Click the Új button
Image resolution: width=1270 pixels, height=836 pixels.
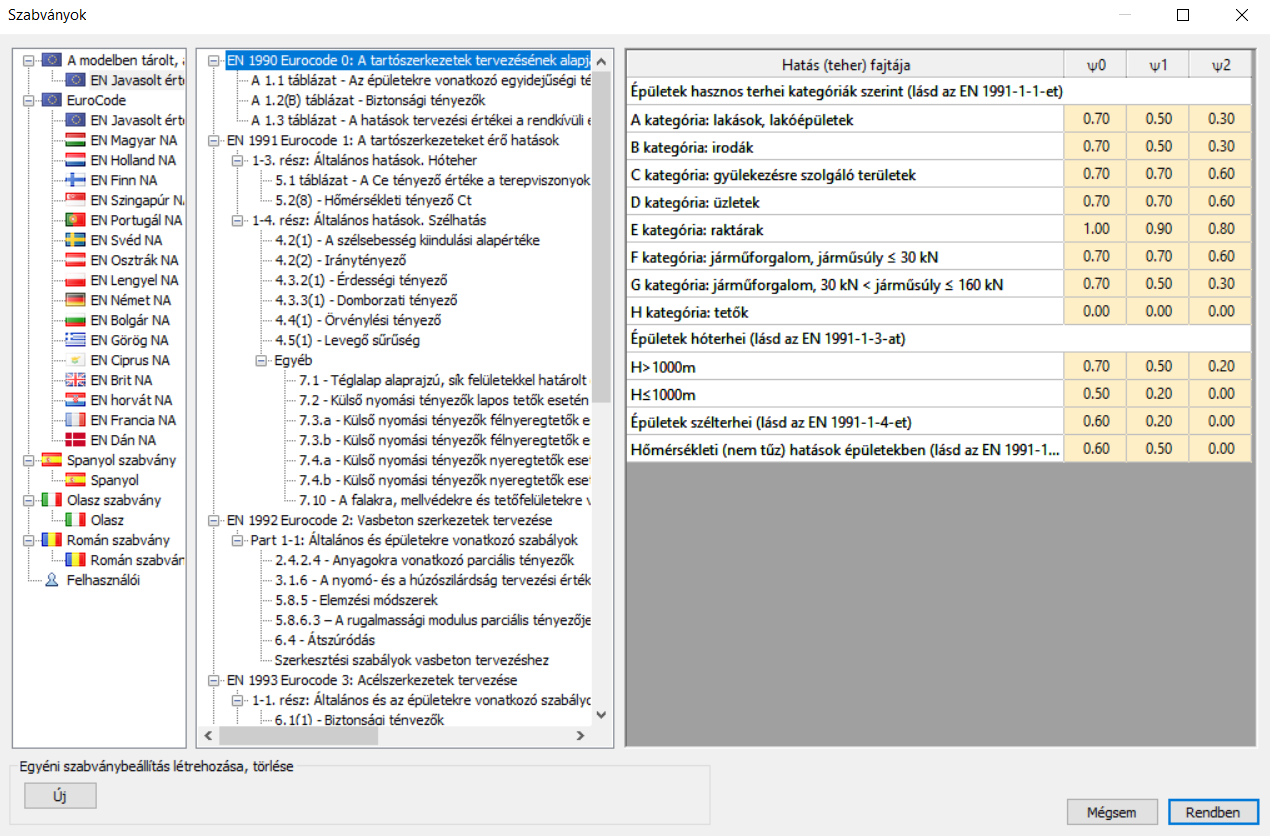[60, 795]
